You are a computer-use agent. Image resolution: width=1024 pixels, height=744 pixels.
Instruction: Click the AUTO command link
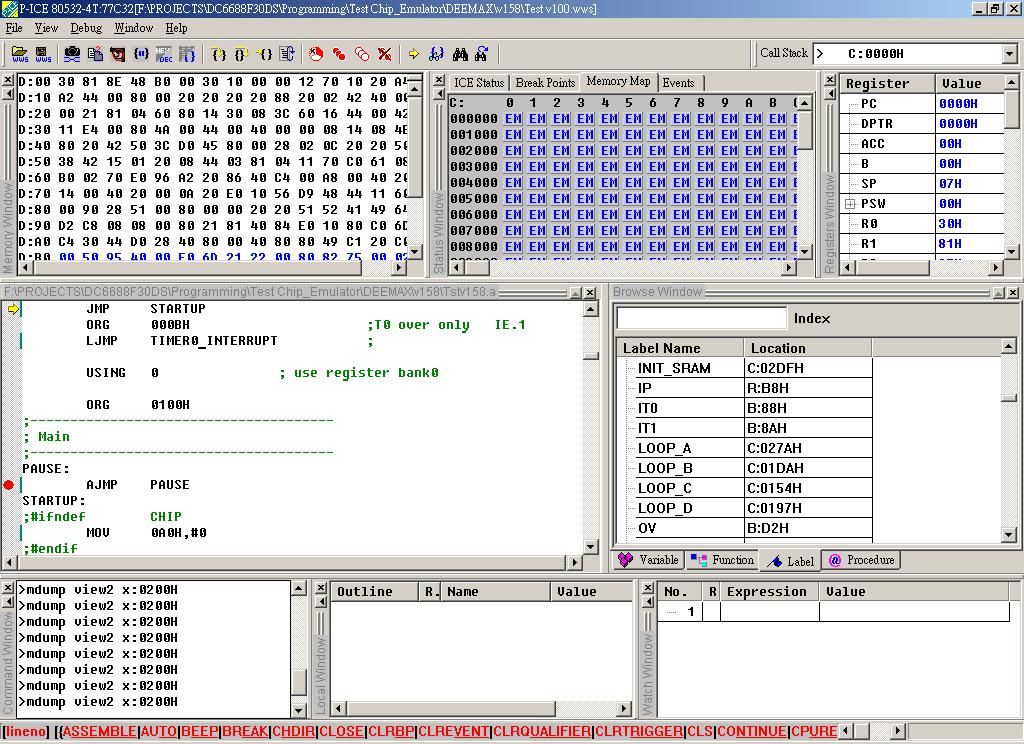[x=159, y=732]
